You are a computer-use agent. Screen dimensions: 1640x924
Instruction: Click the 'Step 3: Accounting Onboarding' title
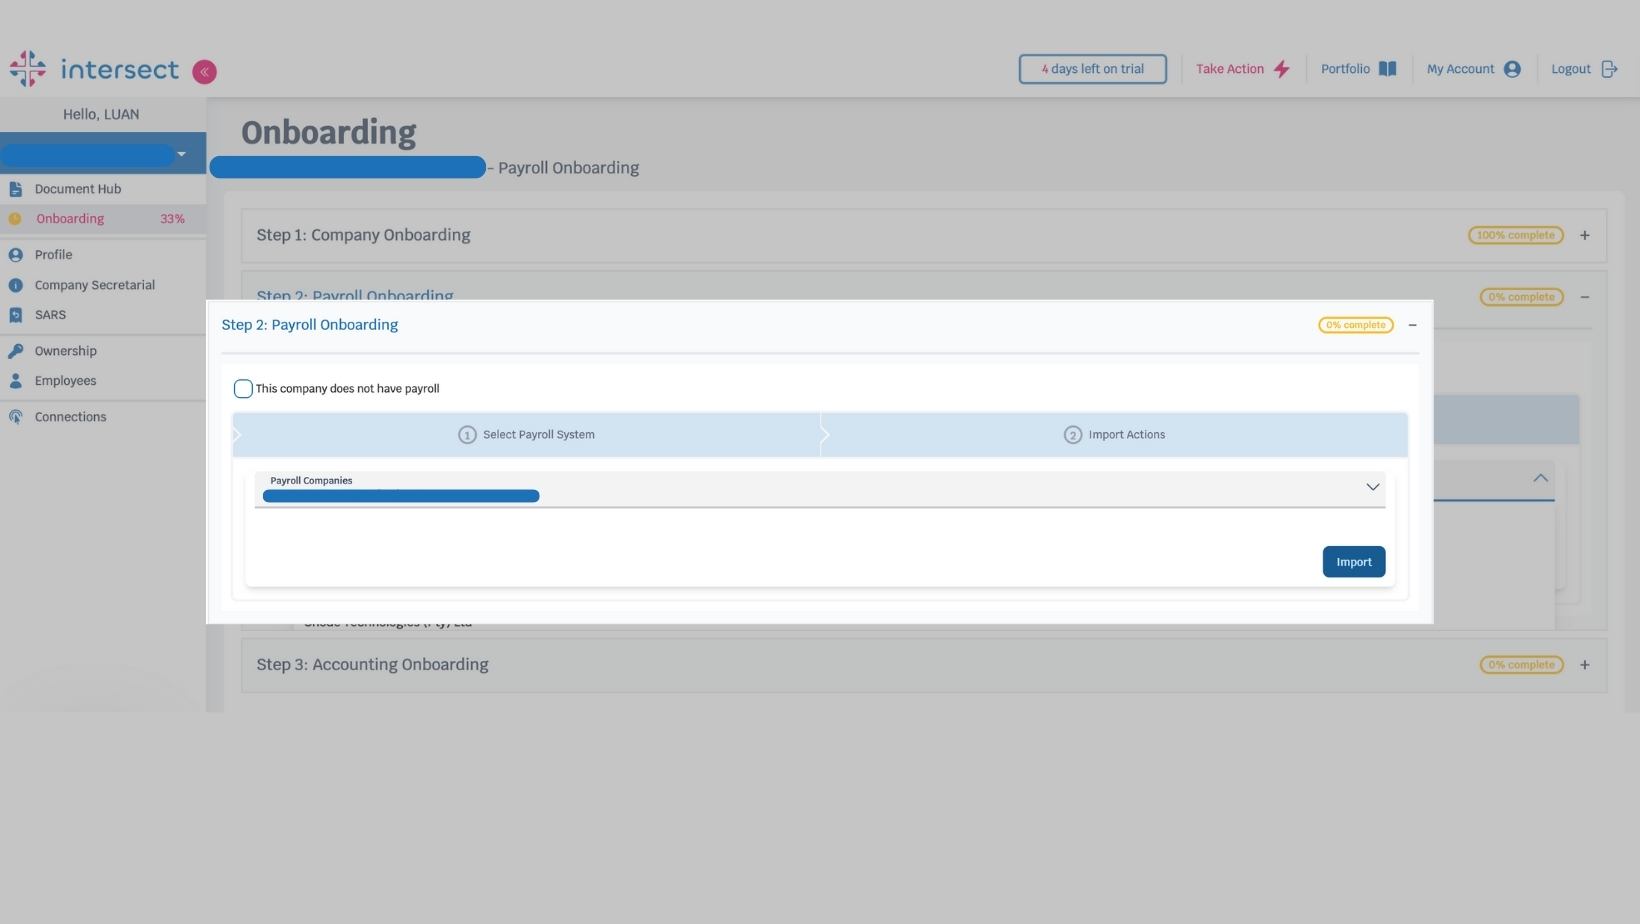click(x=372, y=665)
